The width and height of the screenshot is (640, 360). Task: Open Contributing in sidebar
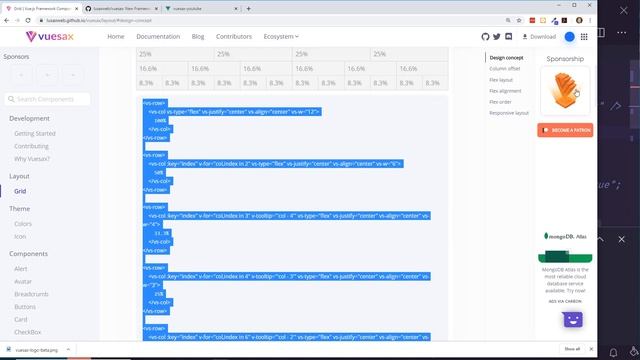coord(31,146)
